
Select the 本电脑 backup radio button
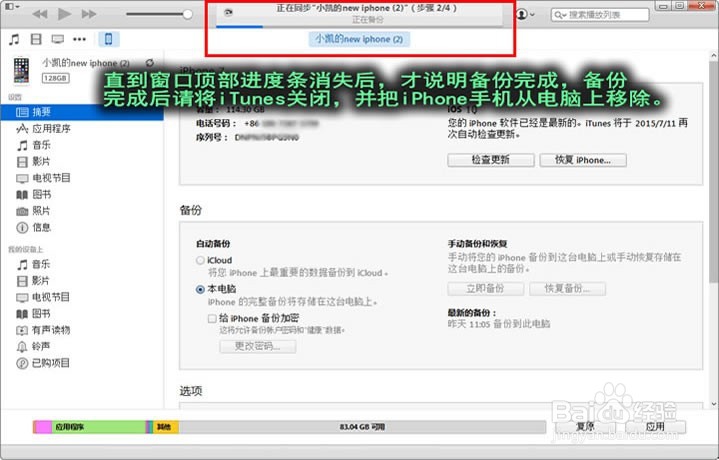pyautogui.click(x=200, y=289)
